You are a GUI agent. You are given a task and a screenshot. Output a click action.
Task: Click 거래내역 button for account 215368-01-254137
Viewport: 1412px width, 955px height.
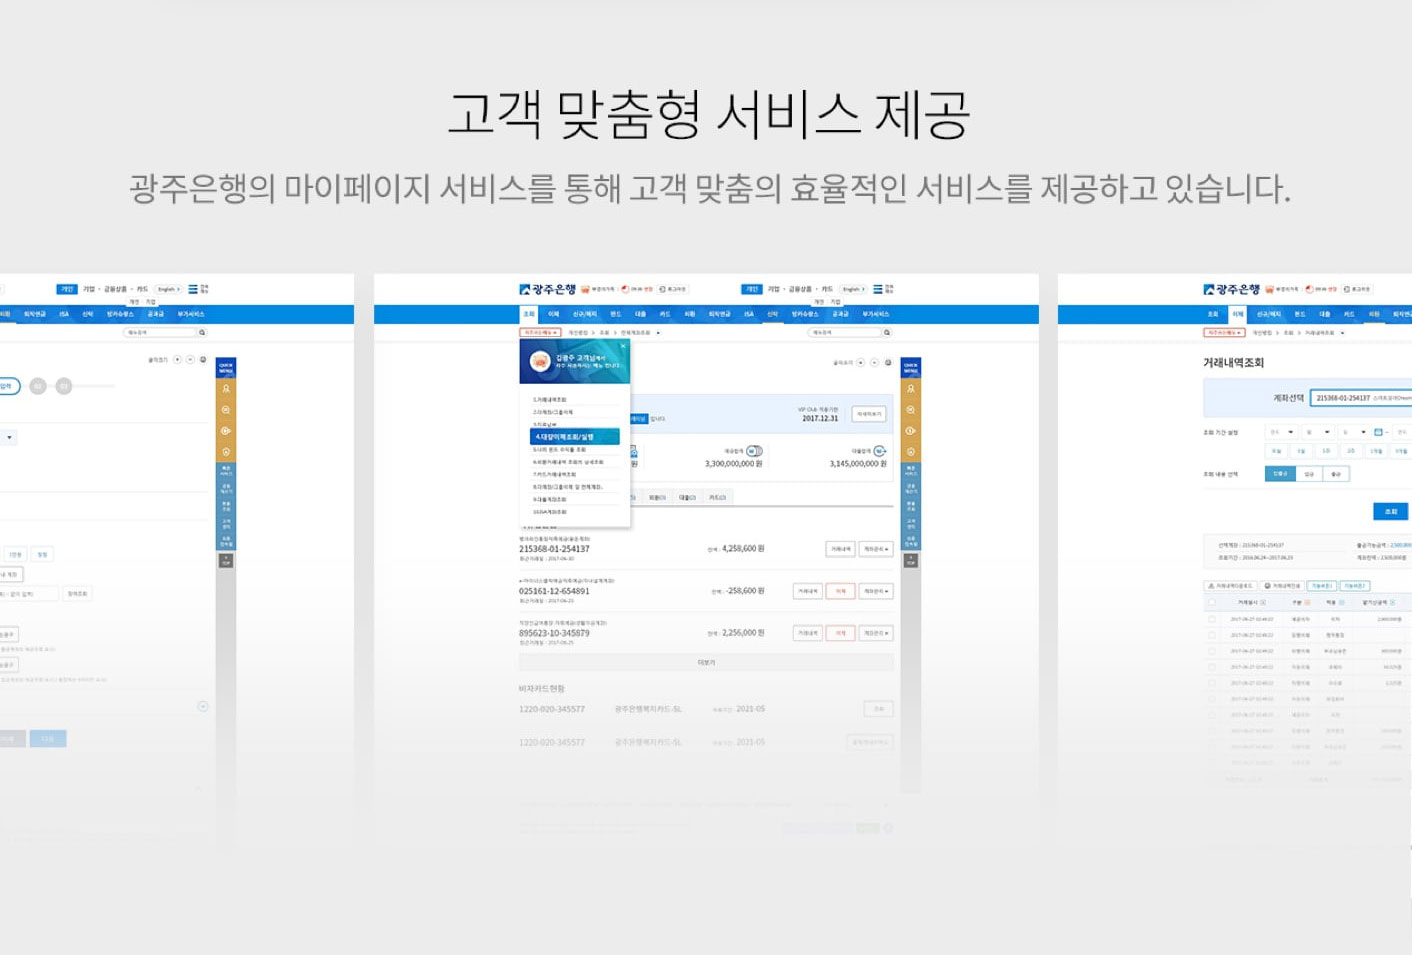tap(840, 549)
